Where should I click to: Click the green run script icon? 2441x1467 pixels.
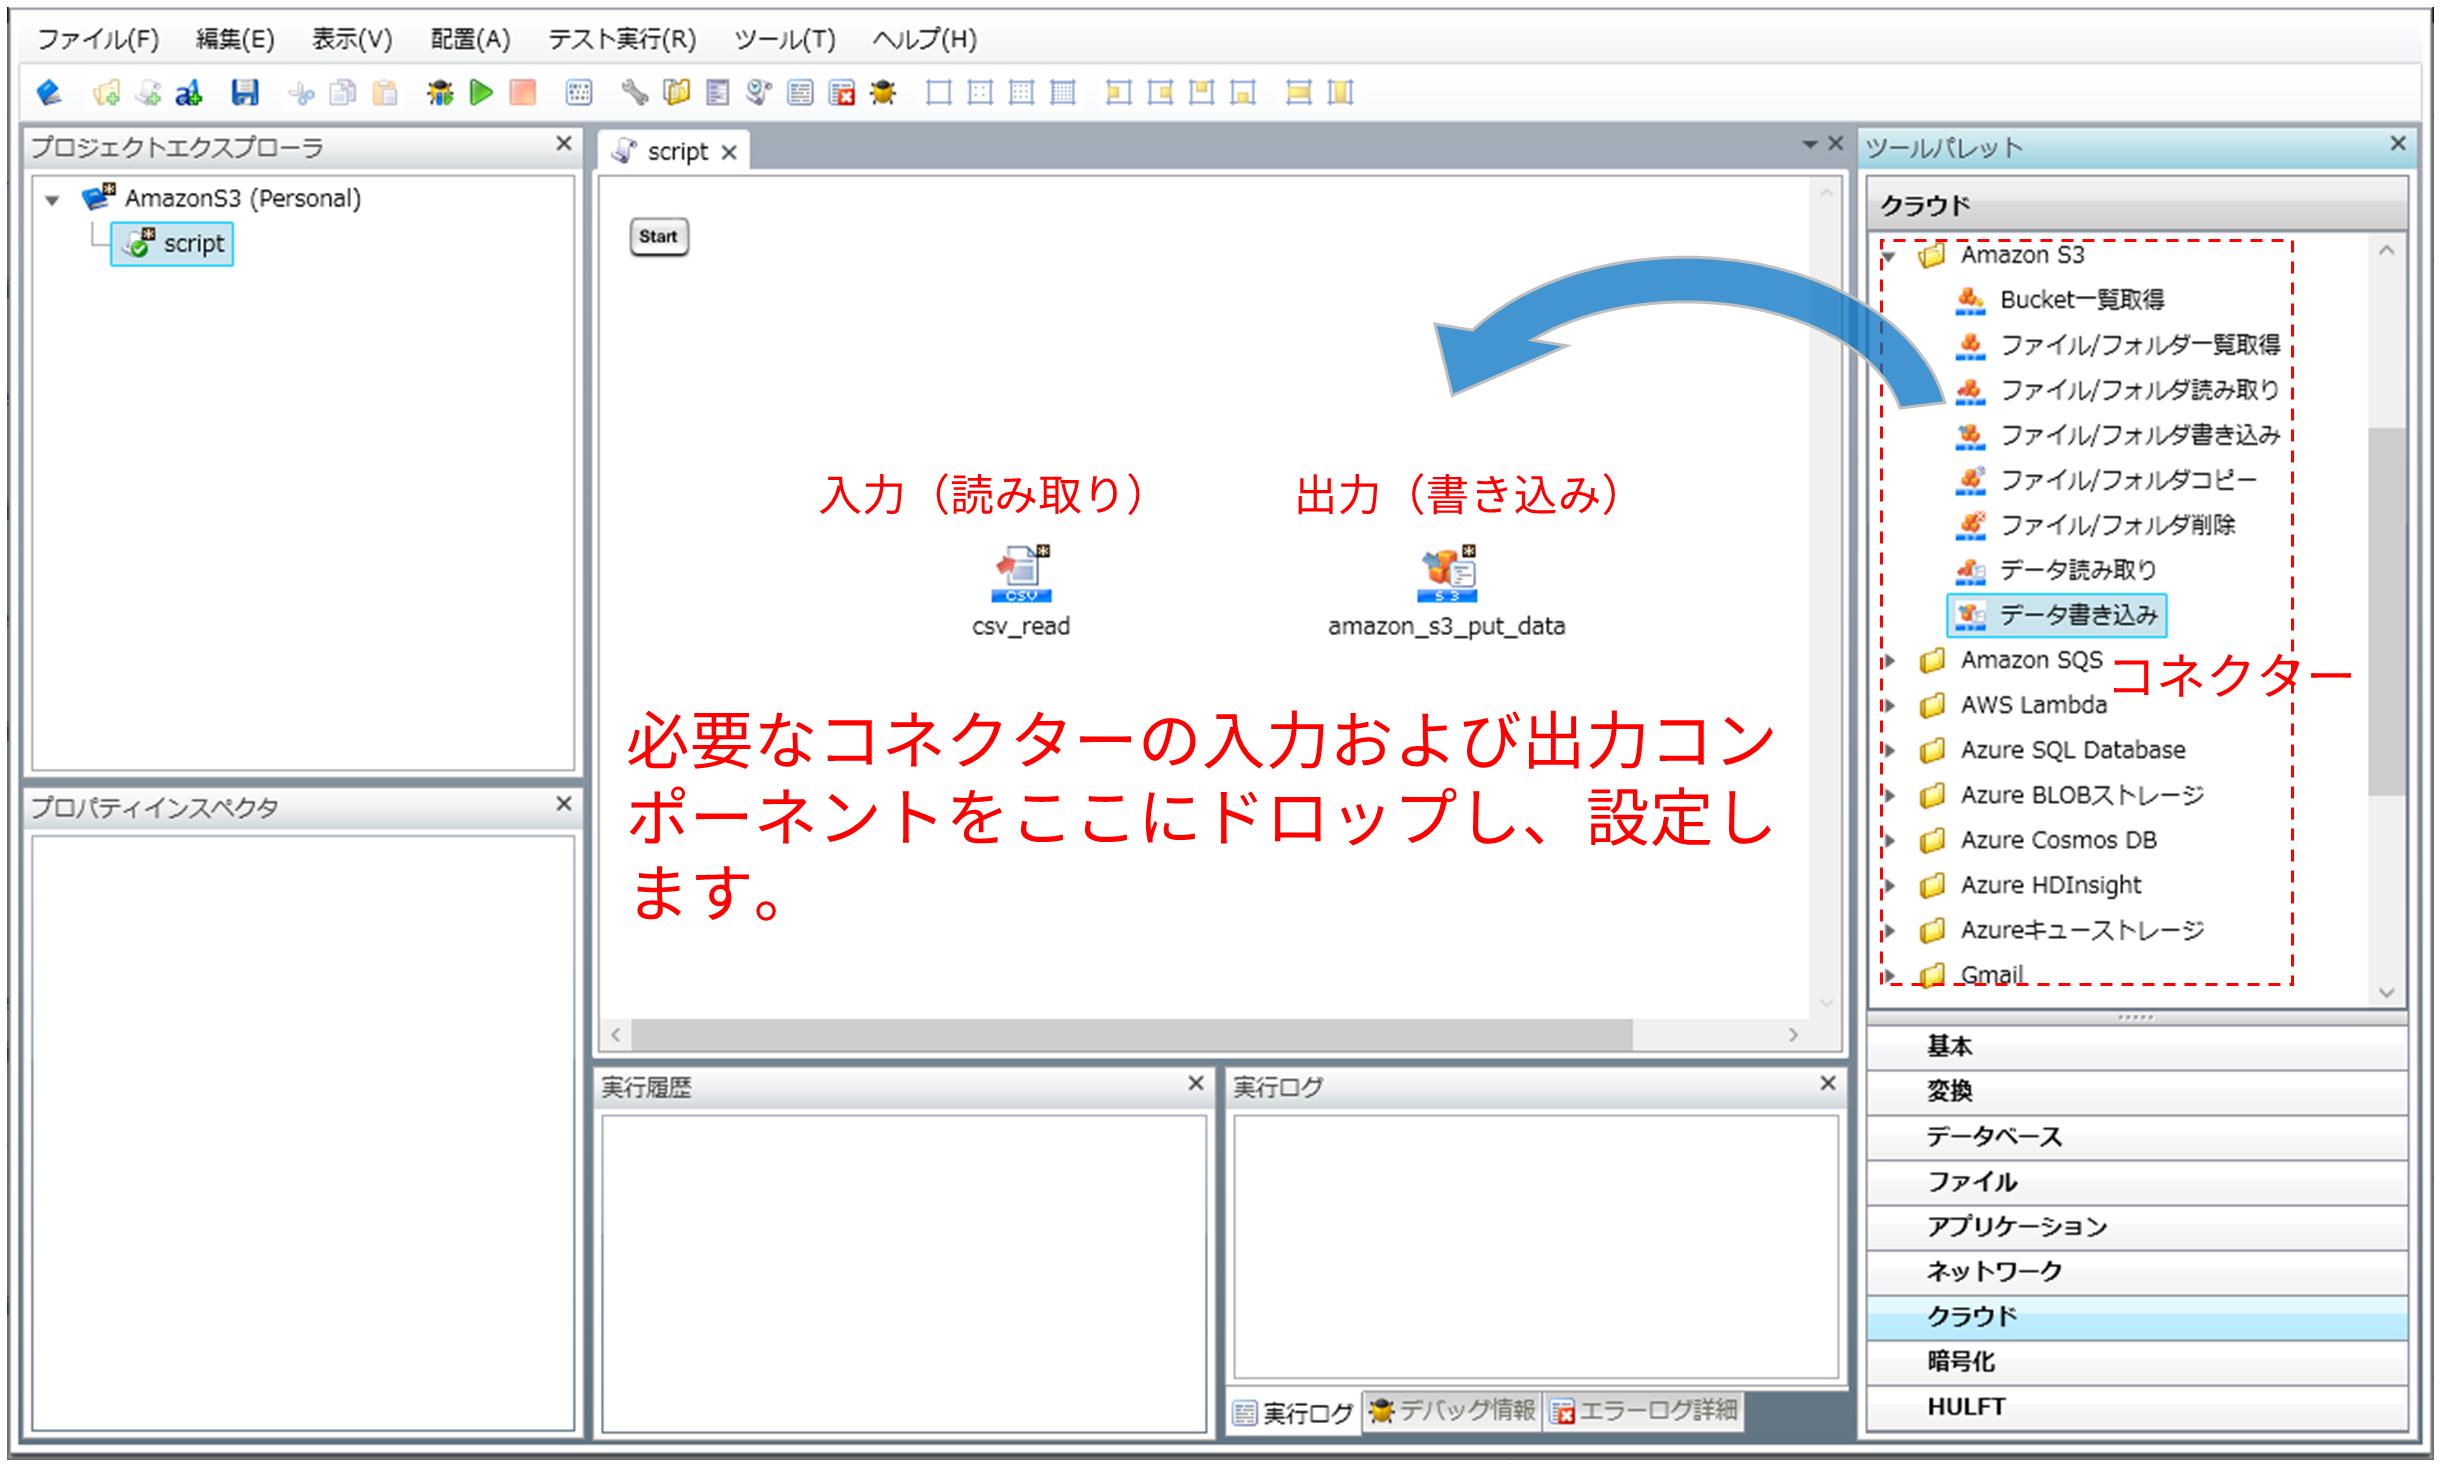point(481,93)
